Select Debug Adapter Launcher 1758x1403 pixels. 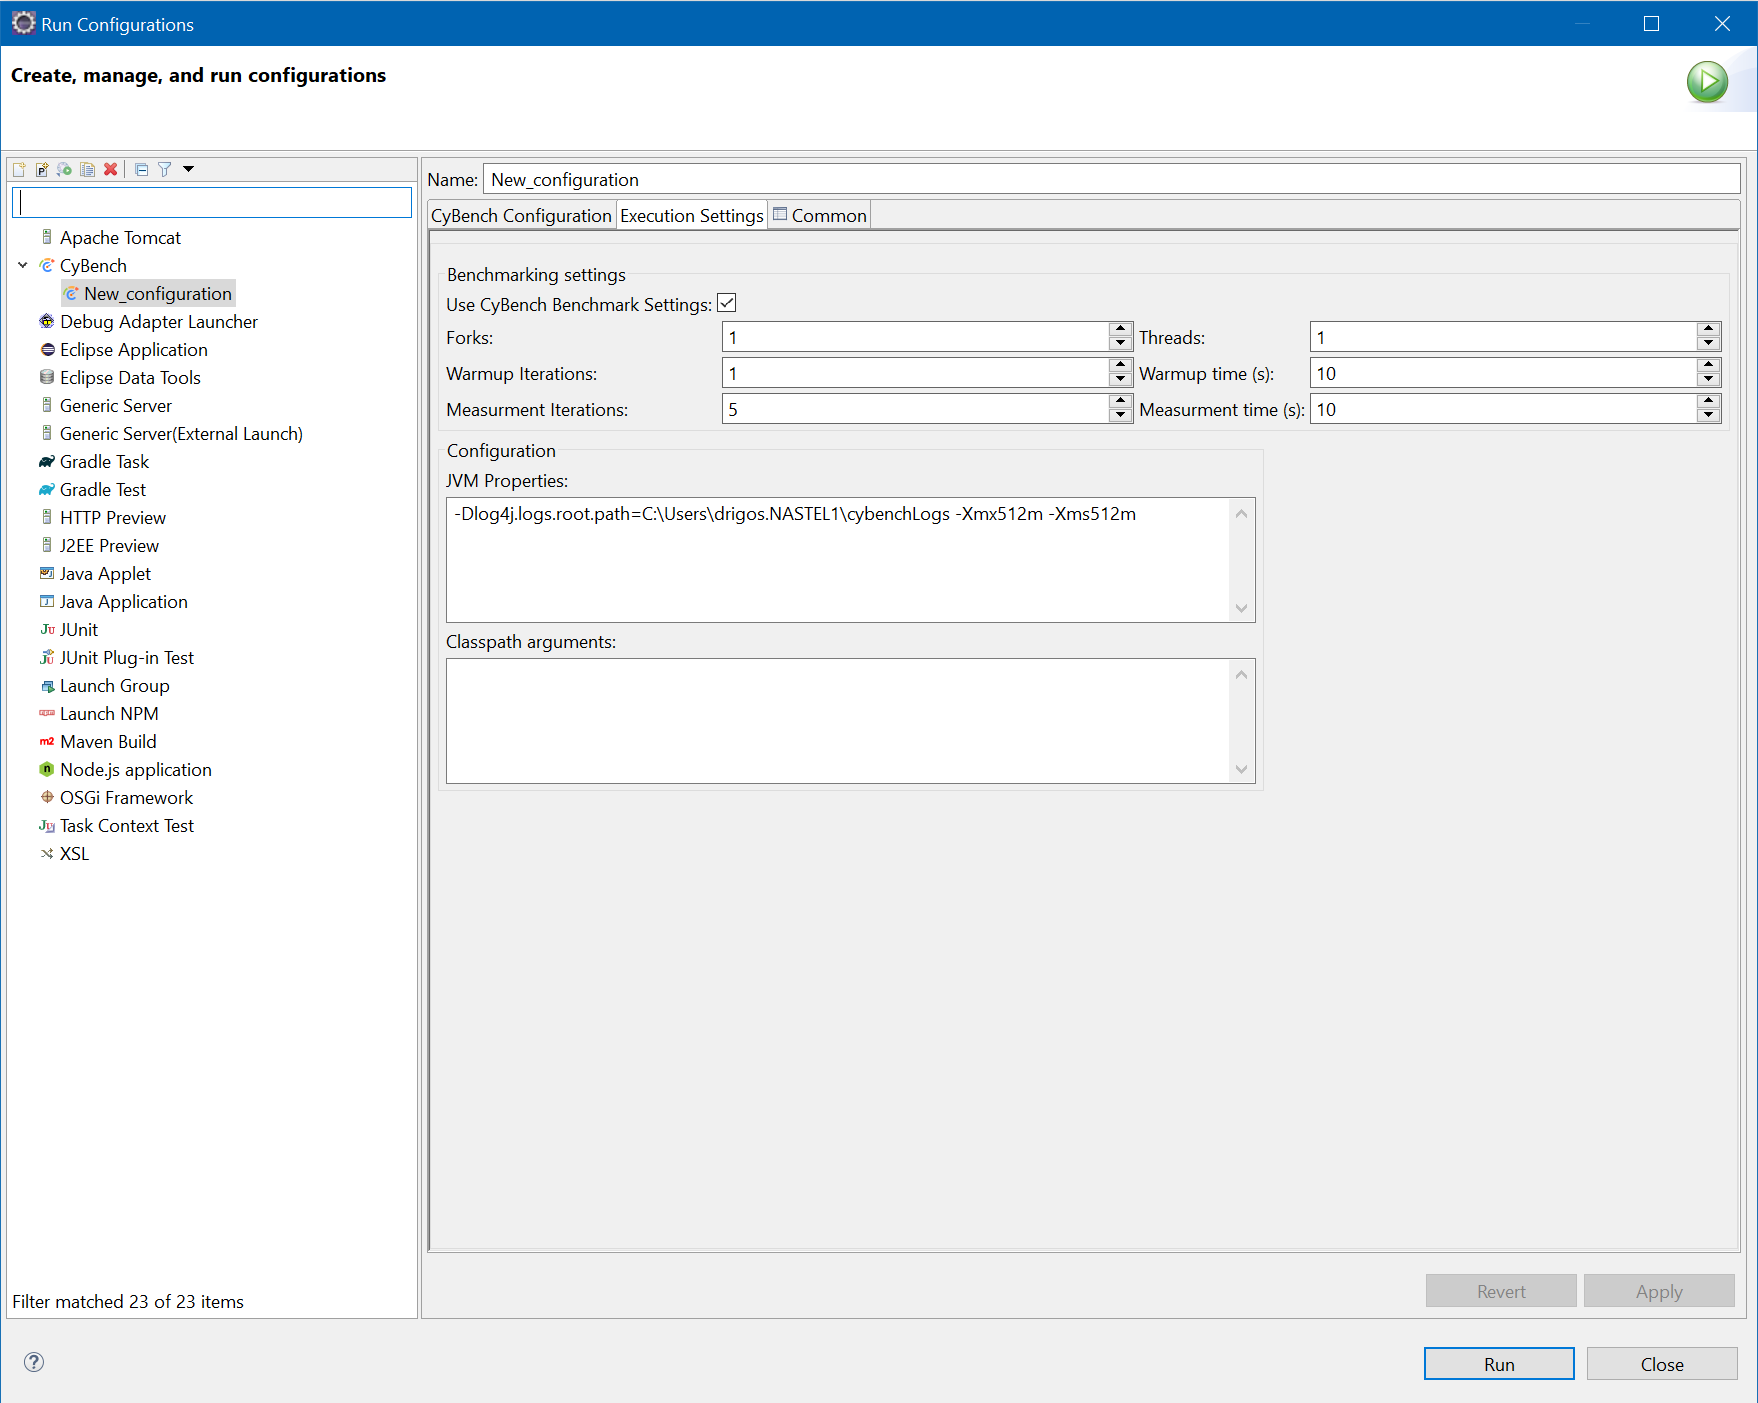click(159, 321)
